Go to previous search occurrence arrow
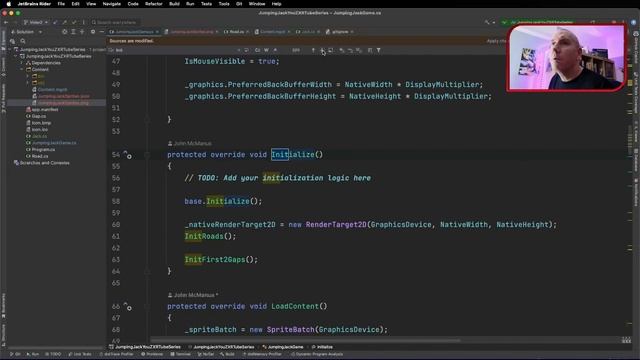This screenshot has height=360, width=640. click(313, 50)
